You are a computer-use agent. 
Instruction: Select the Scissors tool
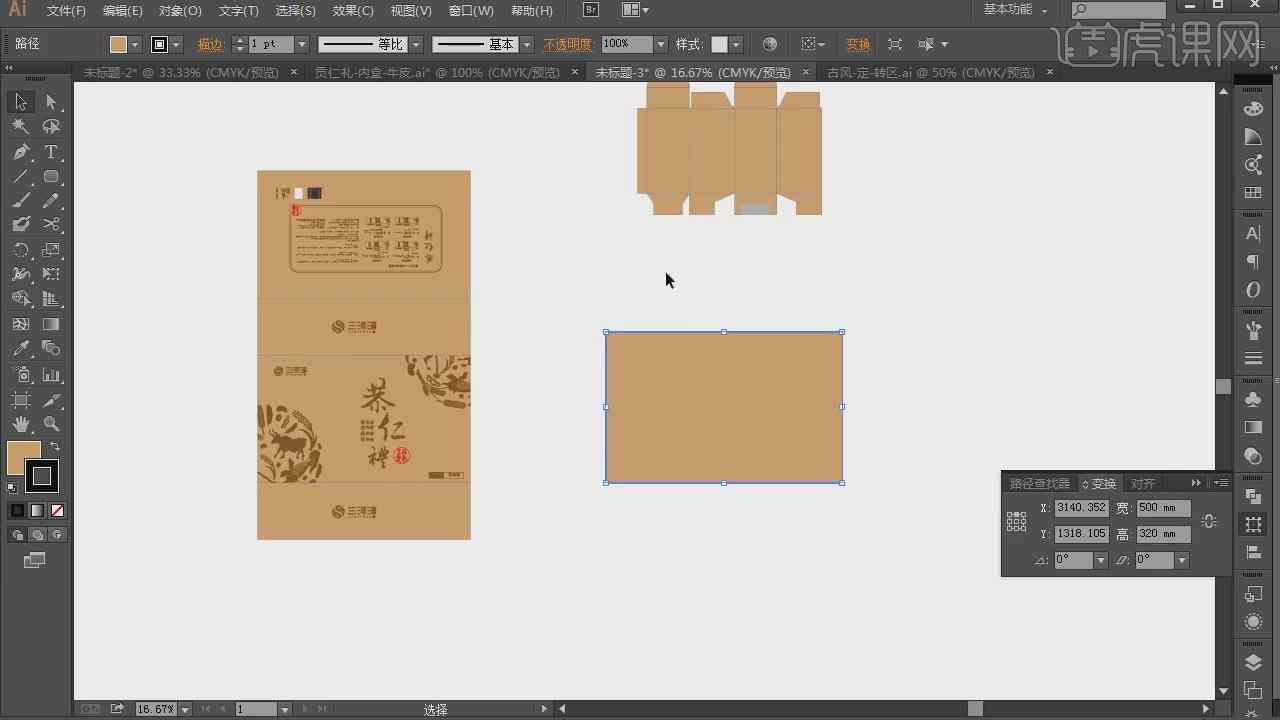[x=51, y=225]
